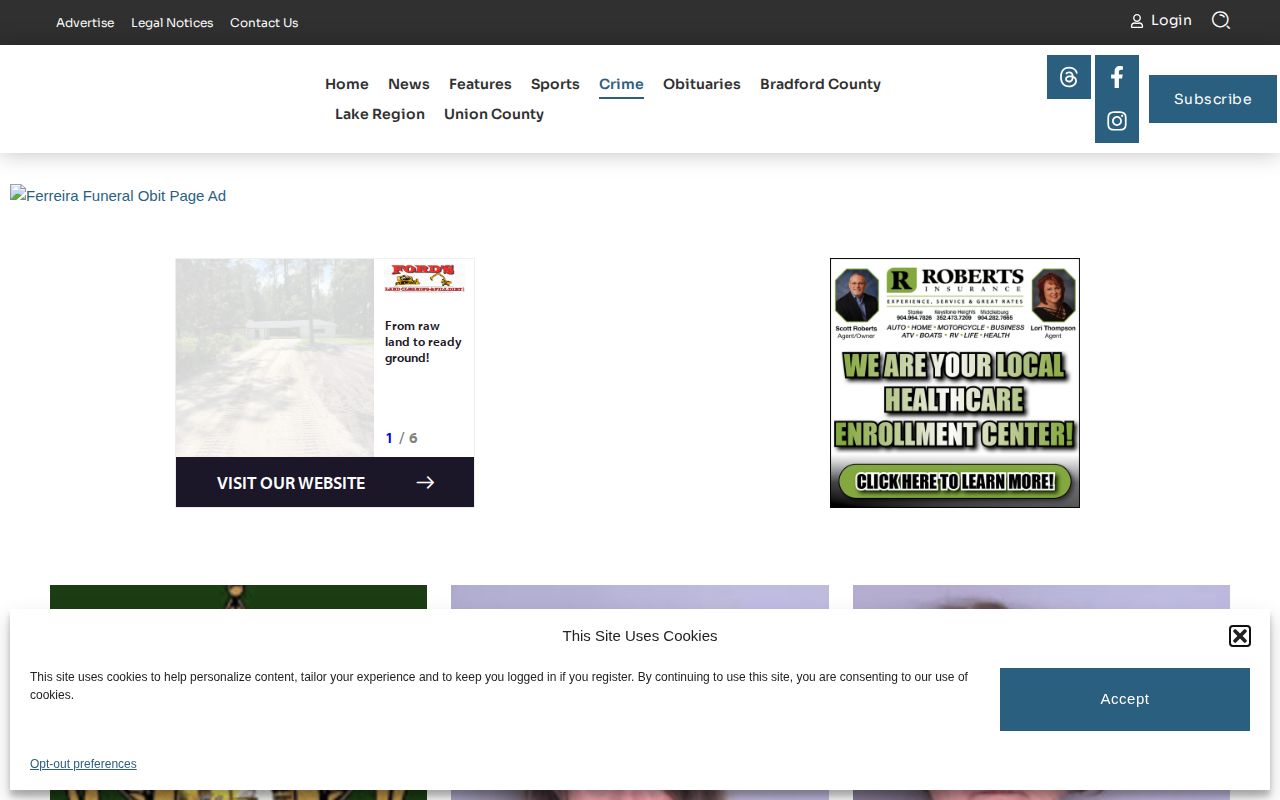Accept the site cookies

[x=1125, y=699]
